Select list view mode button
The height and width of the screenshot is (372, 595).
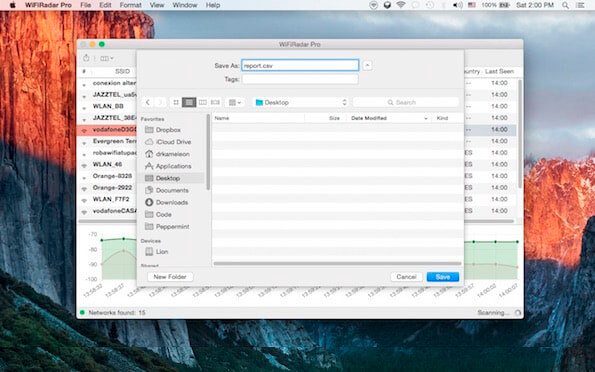click(x=189, y=102)
